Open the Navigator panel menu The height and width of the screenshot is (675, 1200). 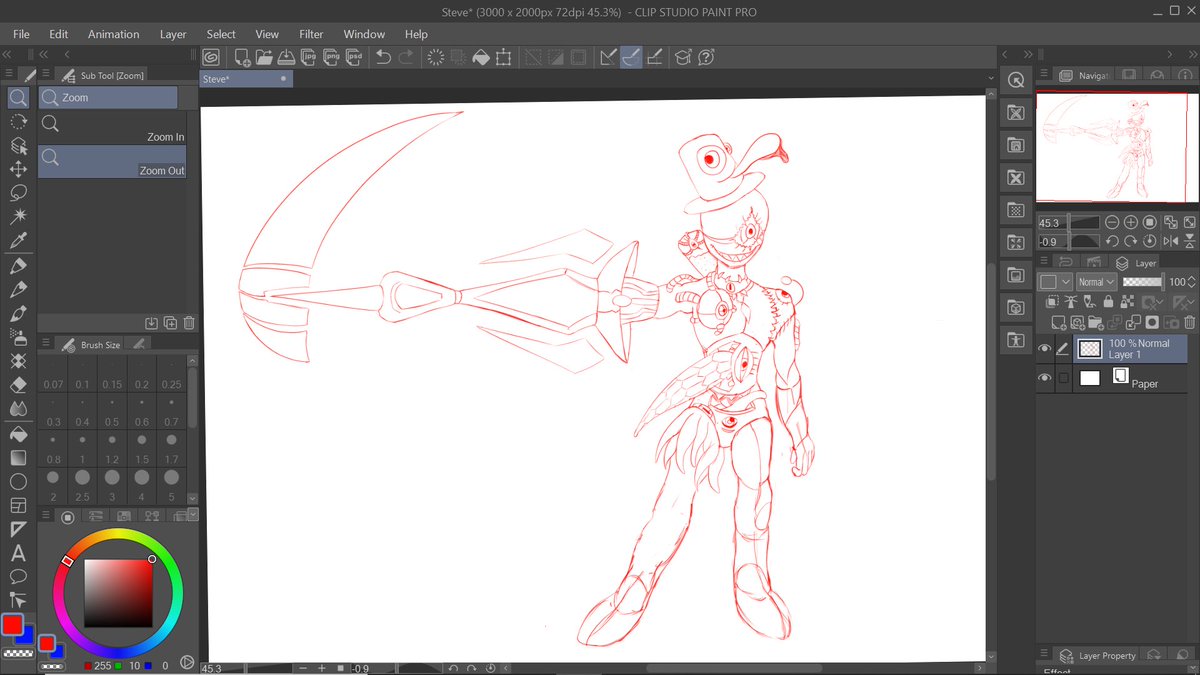point(1045,75)
